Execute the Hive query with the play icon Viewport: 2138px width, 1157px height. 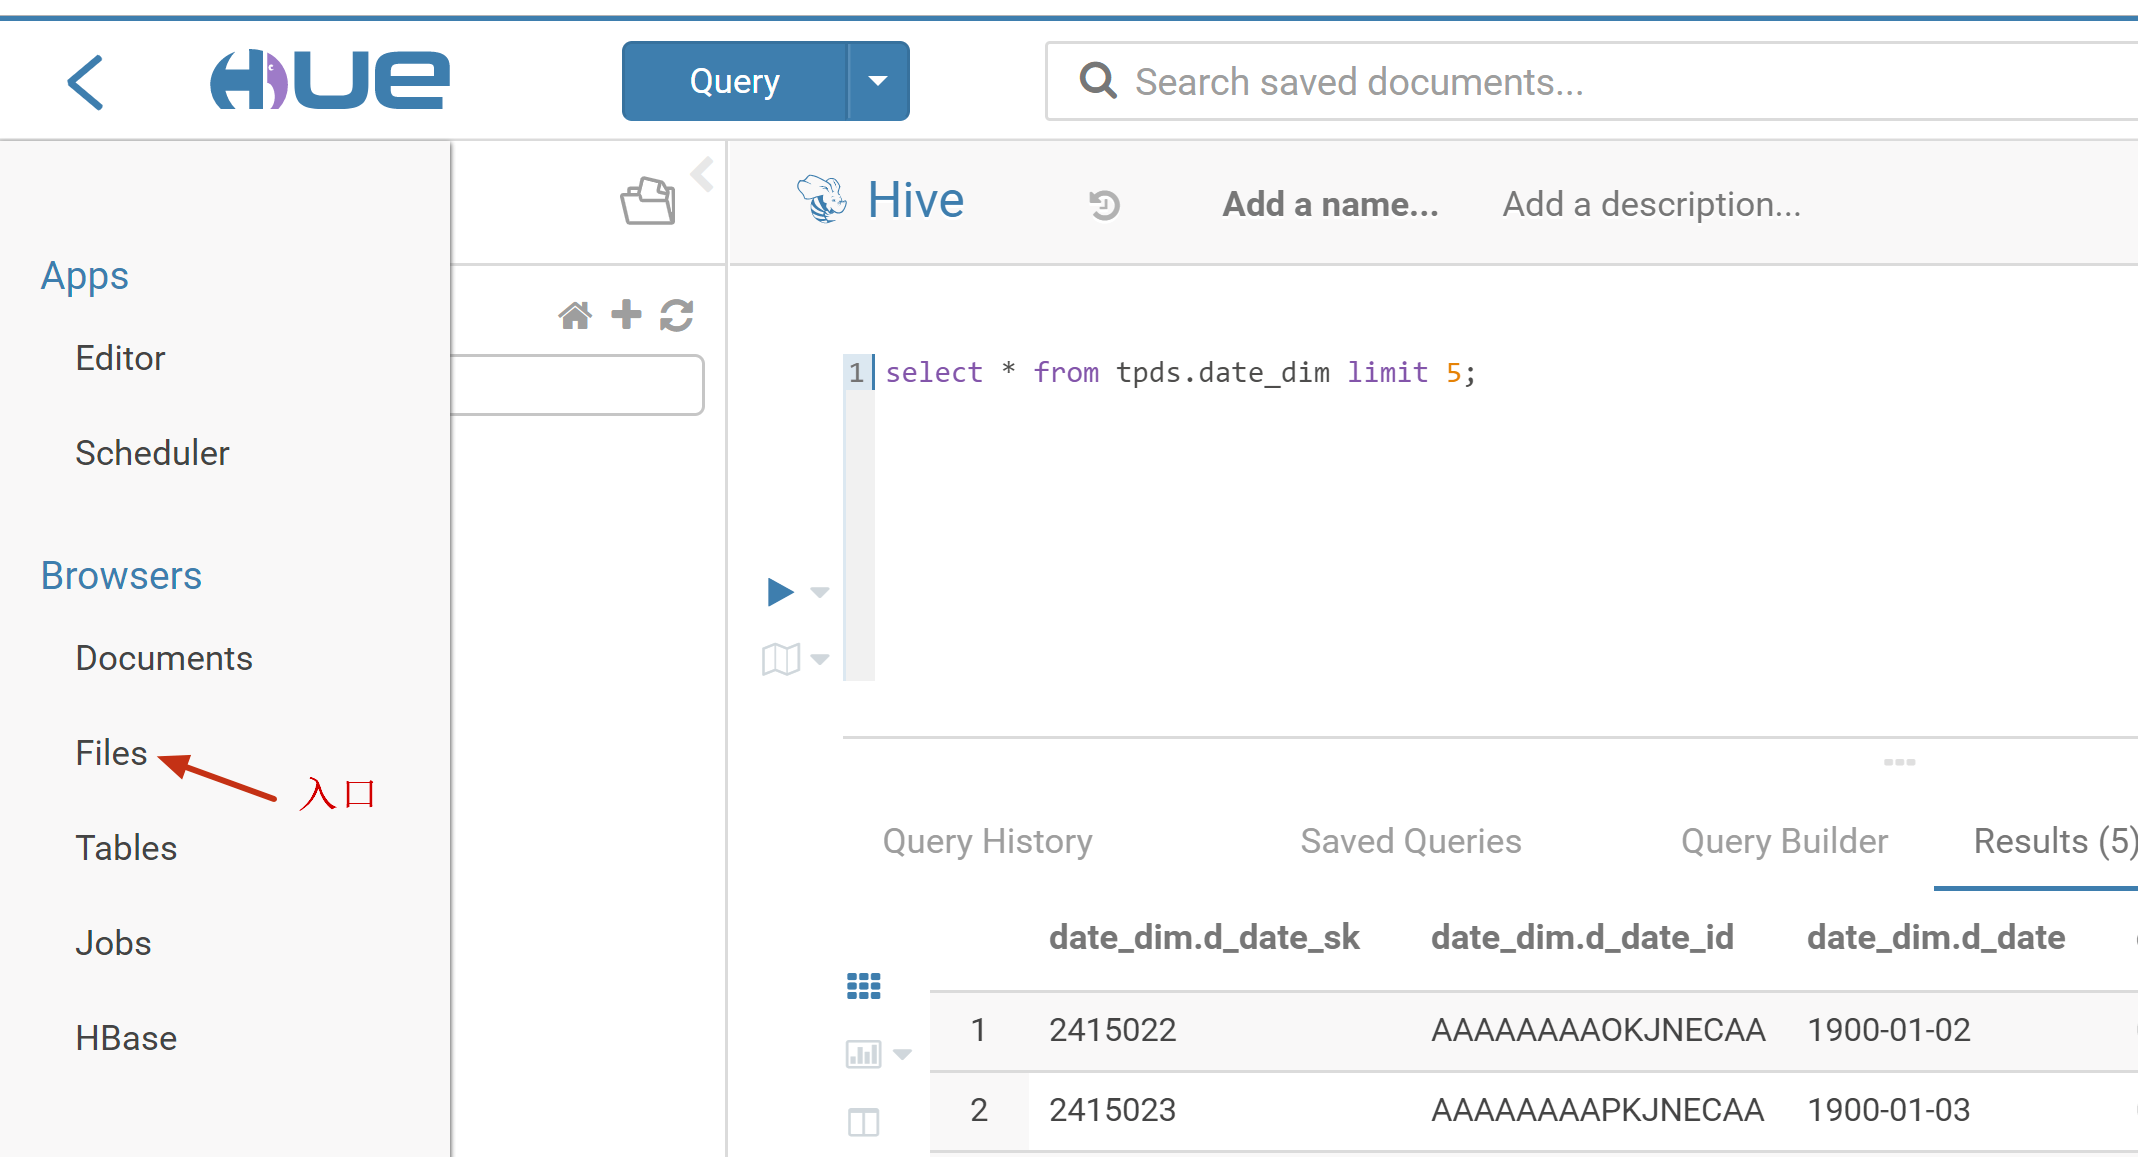click(778, 592)
